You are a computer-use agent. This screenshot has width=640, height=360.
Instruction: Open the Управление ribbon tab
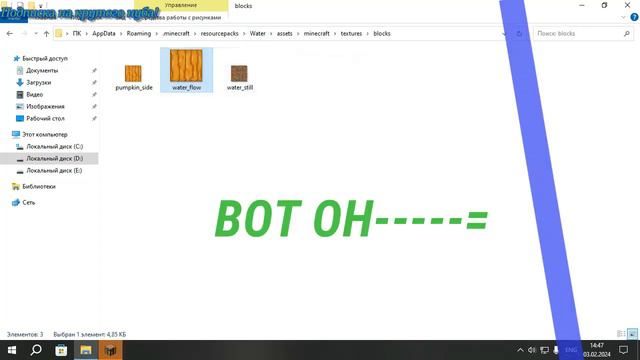[x=181, y=5]
